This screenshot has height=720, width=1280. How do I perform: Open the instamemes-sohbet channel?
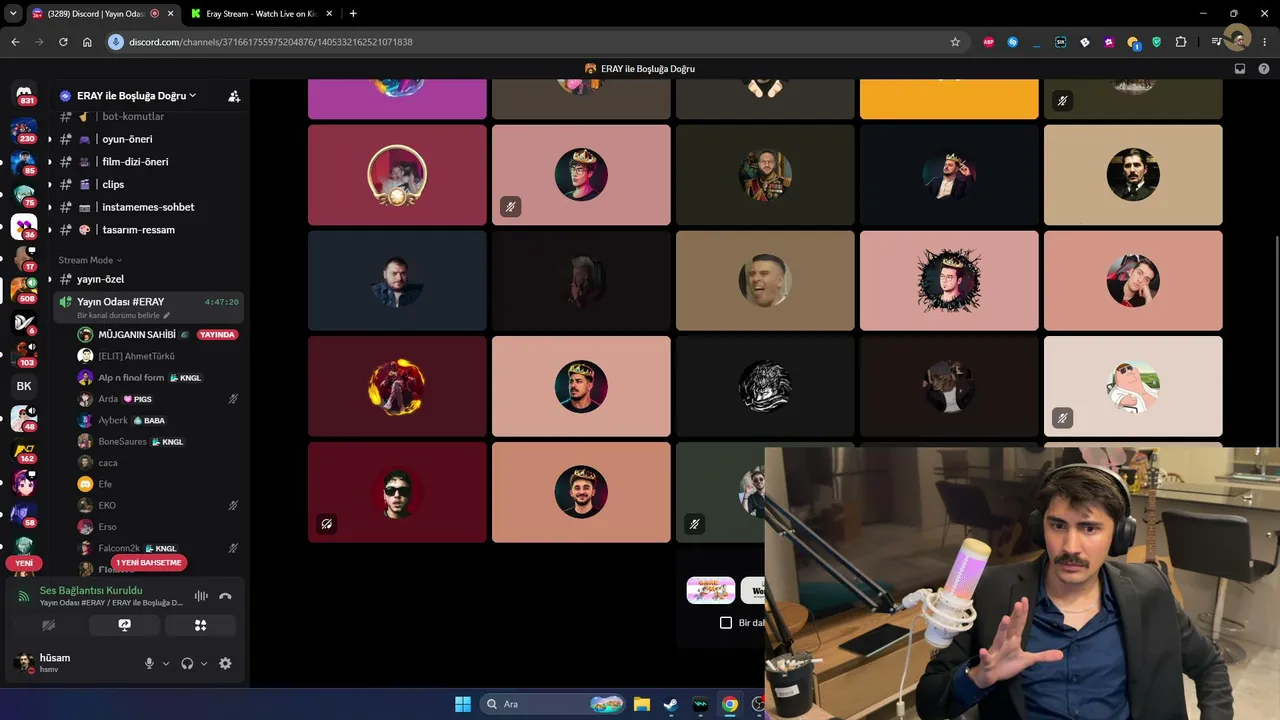tap(148, 207)
